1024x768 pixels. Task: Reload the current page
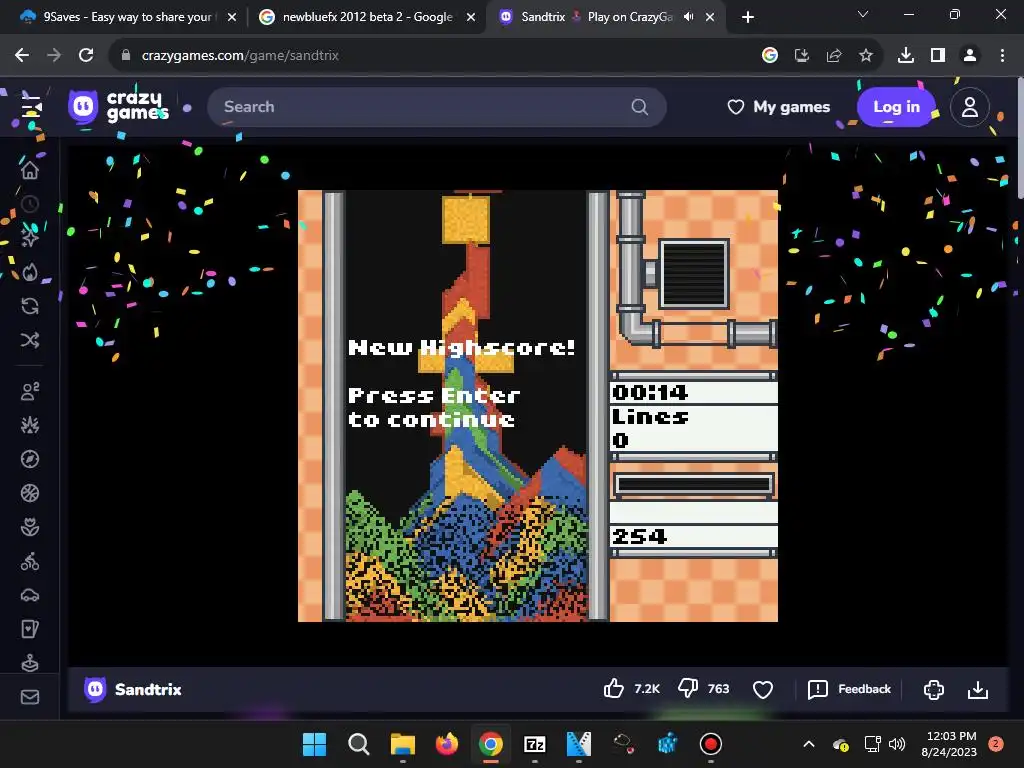(x=86, y=56)
